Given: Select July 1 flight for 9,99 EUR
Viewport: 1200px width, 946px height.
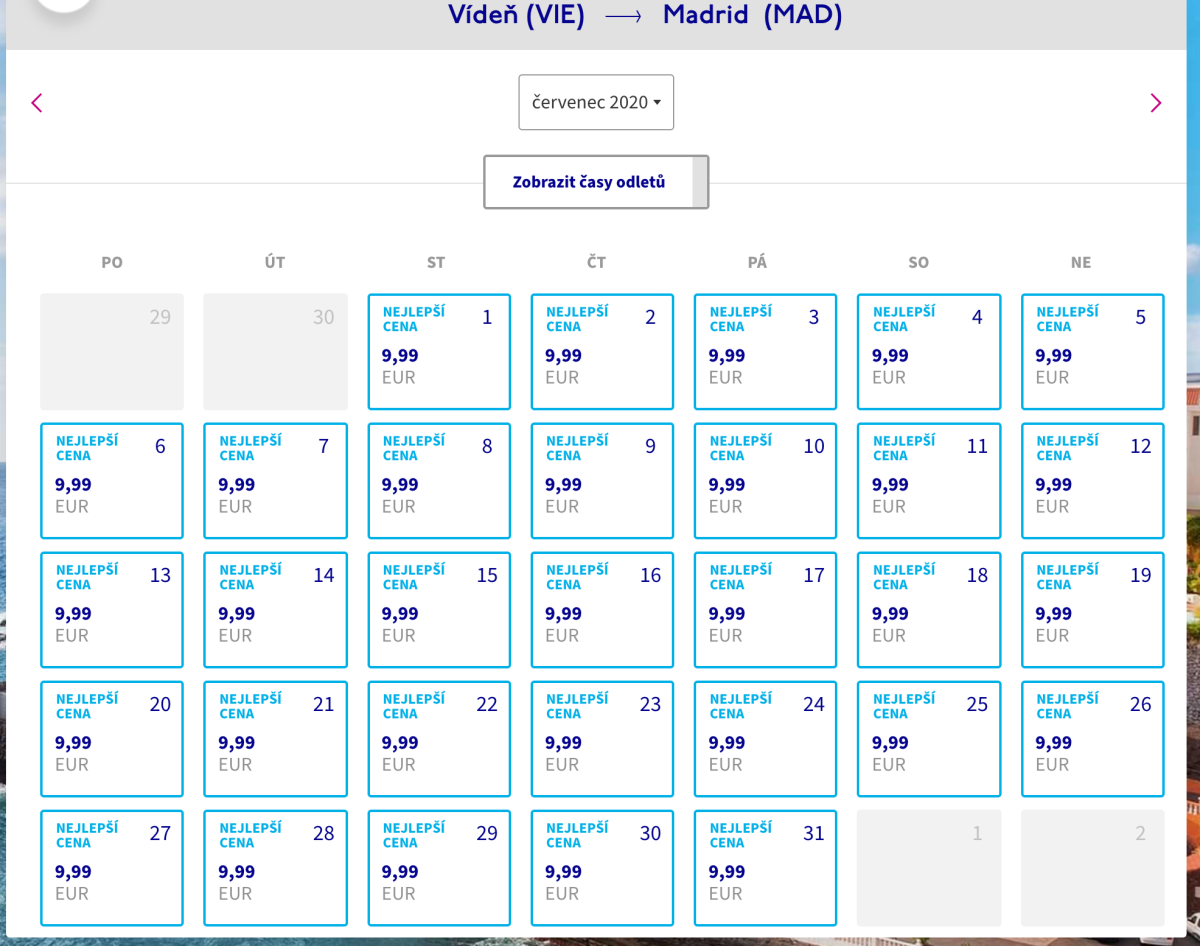Looking at the screenshot, I should [x=439, y=351].
